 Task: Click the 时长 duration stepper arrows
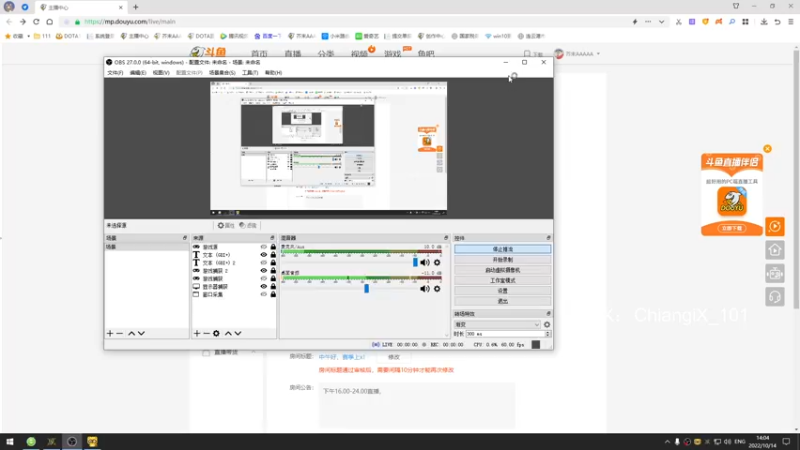[547, 334]
